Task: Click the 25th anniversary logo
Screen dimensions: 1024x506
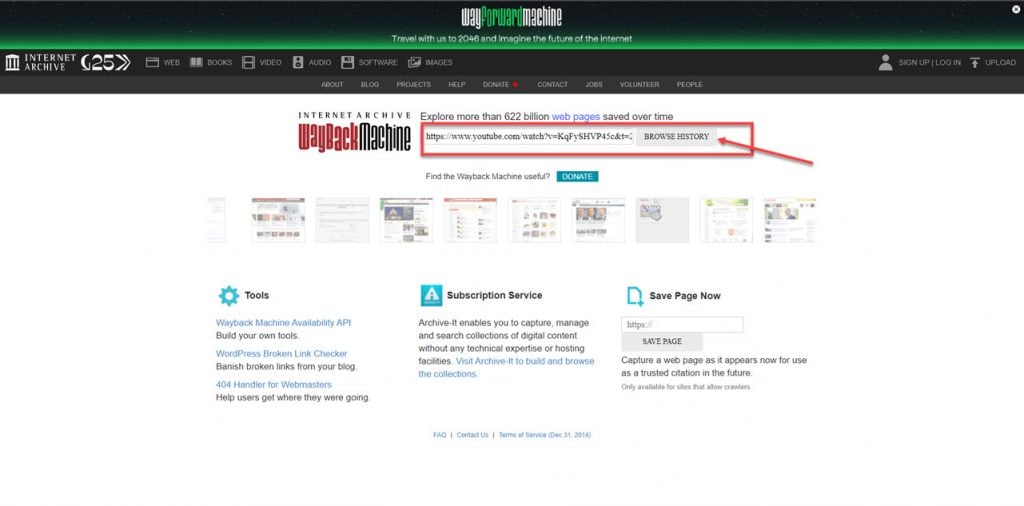Action: (106, 63)
